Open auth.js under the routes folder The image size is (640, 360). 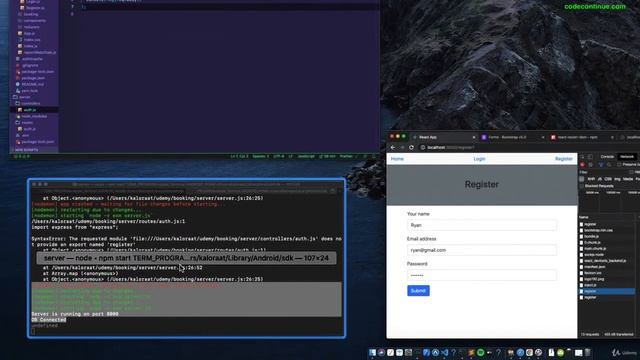pos(29,129)
